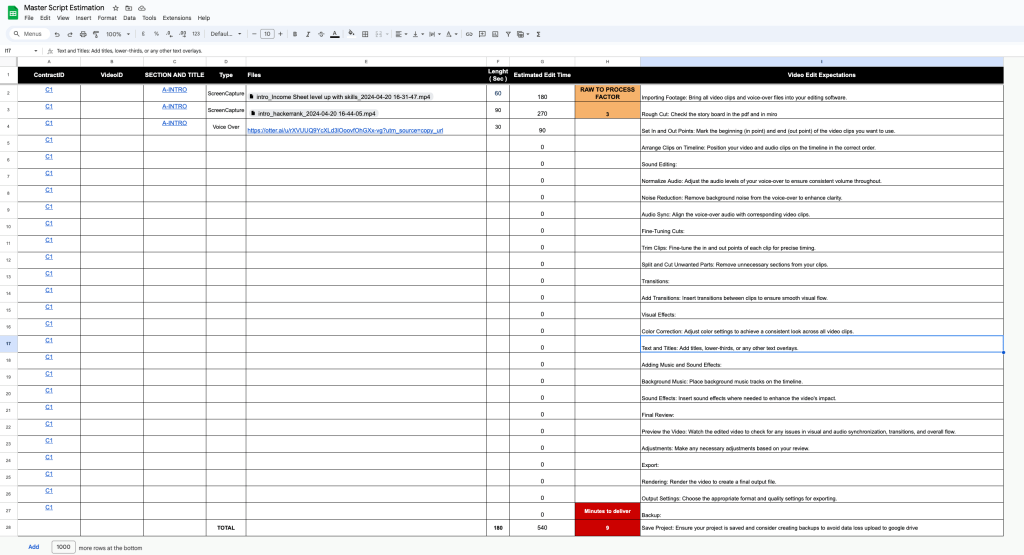
Task: Open the text wrapping dropdown
Action: [435, 34]
